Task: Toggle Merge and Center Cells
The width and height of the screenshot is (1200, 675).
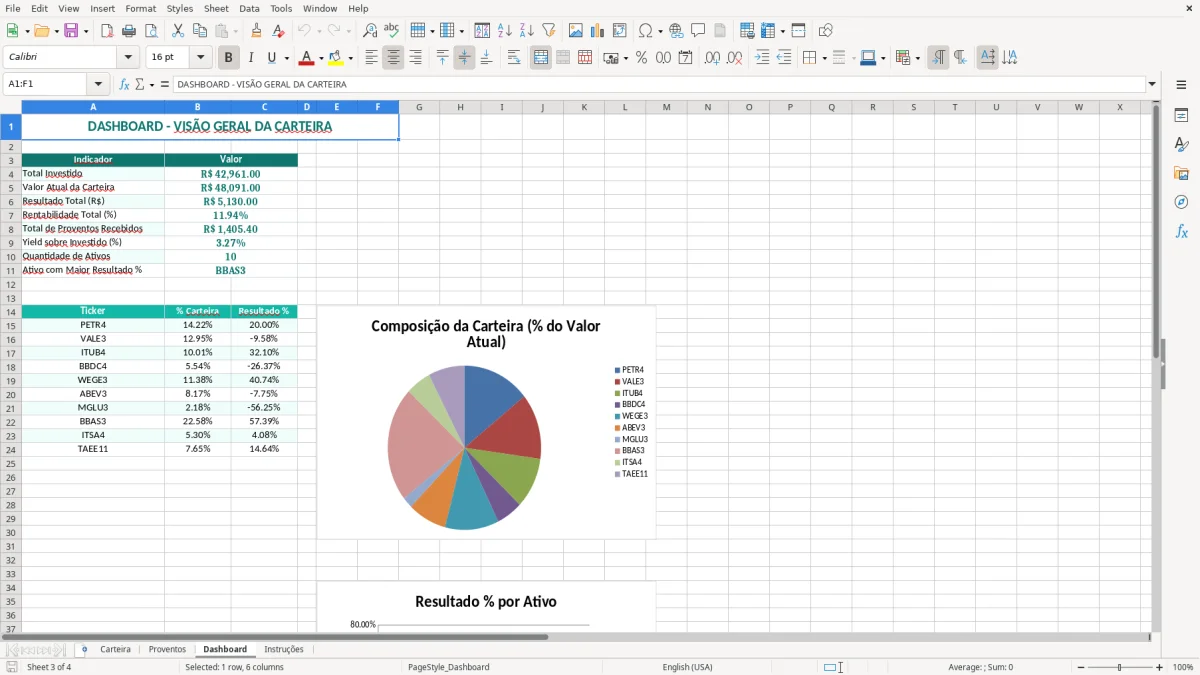Action: [541, 58]
